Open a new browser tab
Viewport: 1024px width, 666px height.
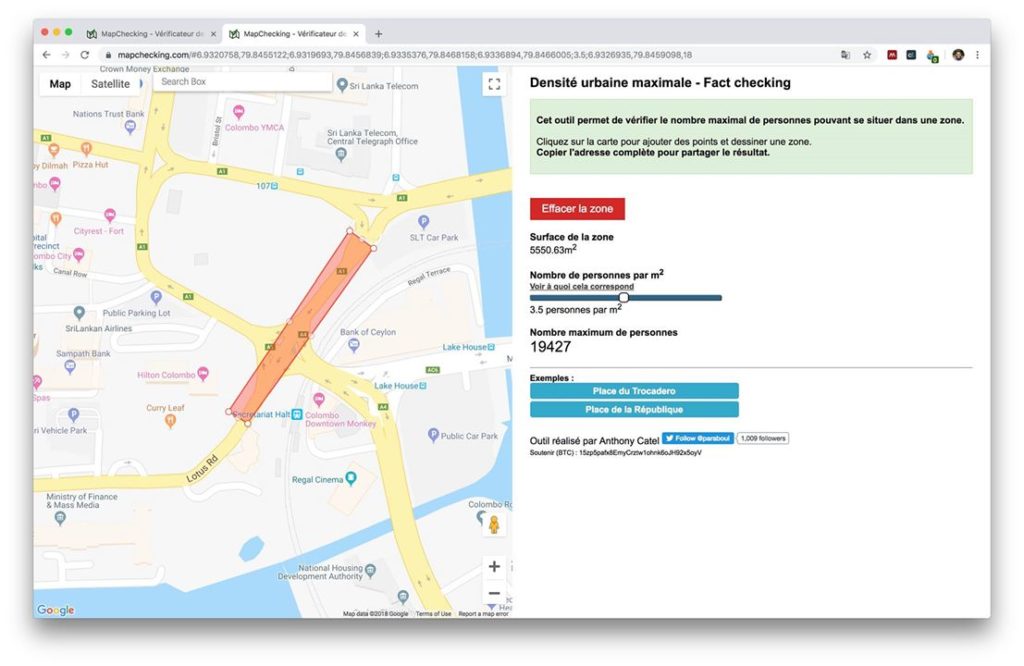(378, 34)
